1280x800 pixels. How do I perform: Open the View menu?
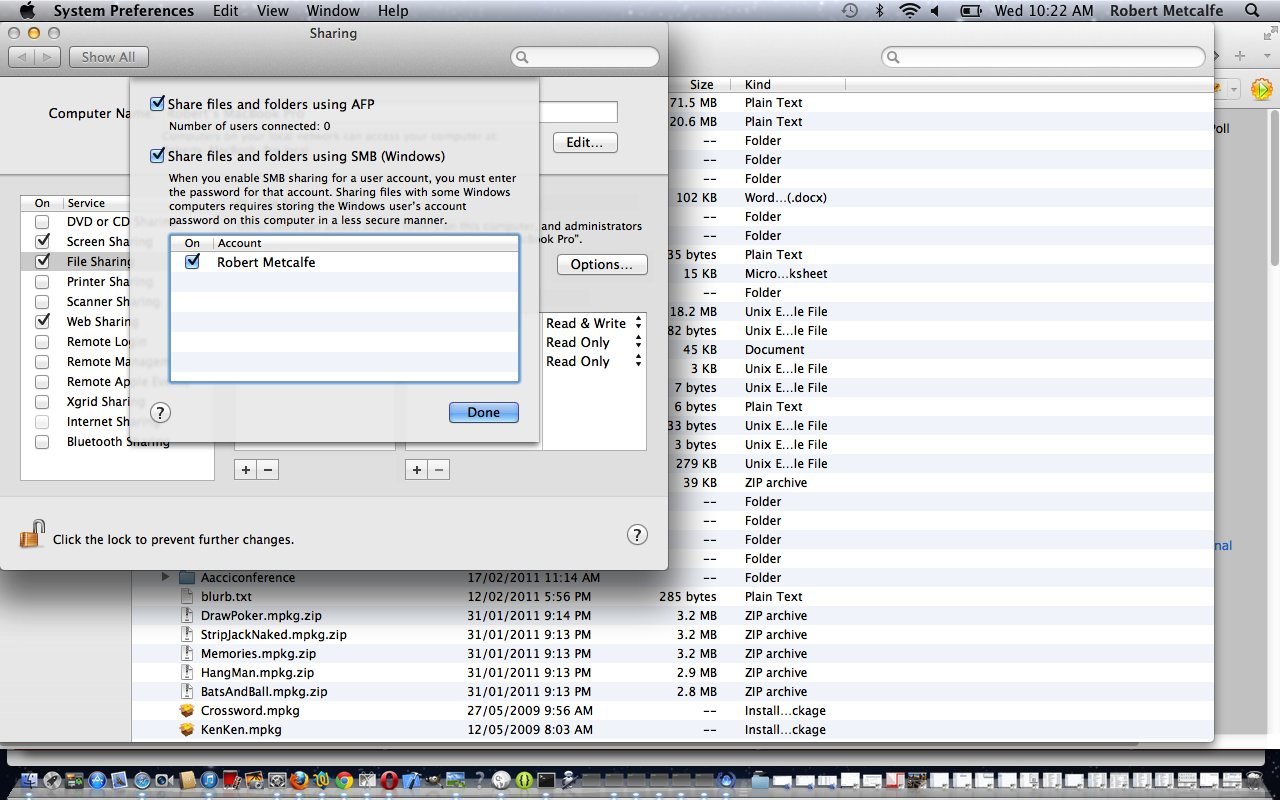point(273,11)
